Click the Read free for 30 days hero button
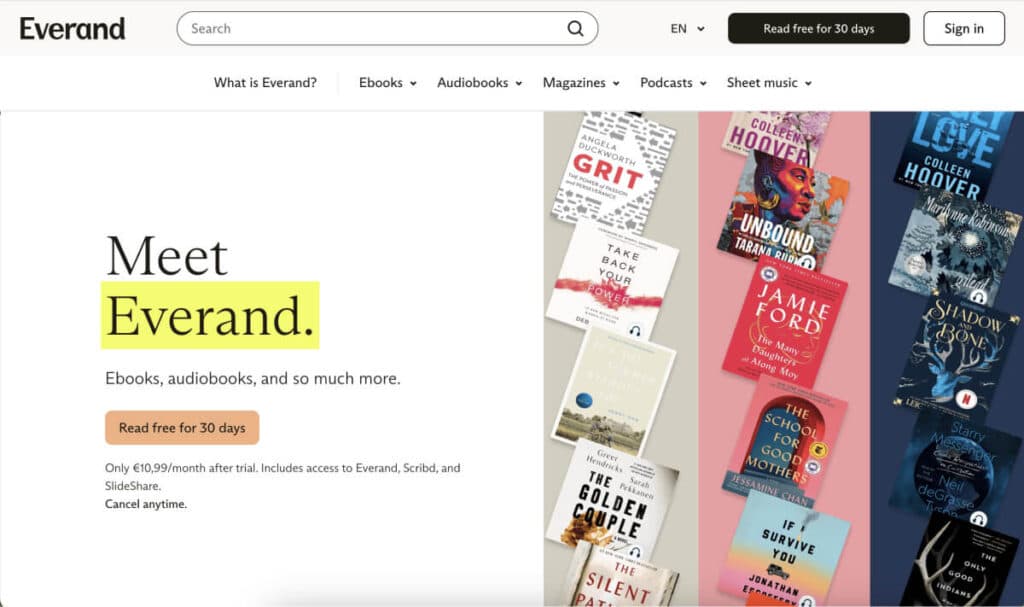Viewport: 1024px width, 607px height. [x=181, y=427]
